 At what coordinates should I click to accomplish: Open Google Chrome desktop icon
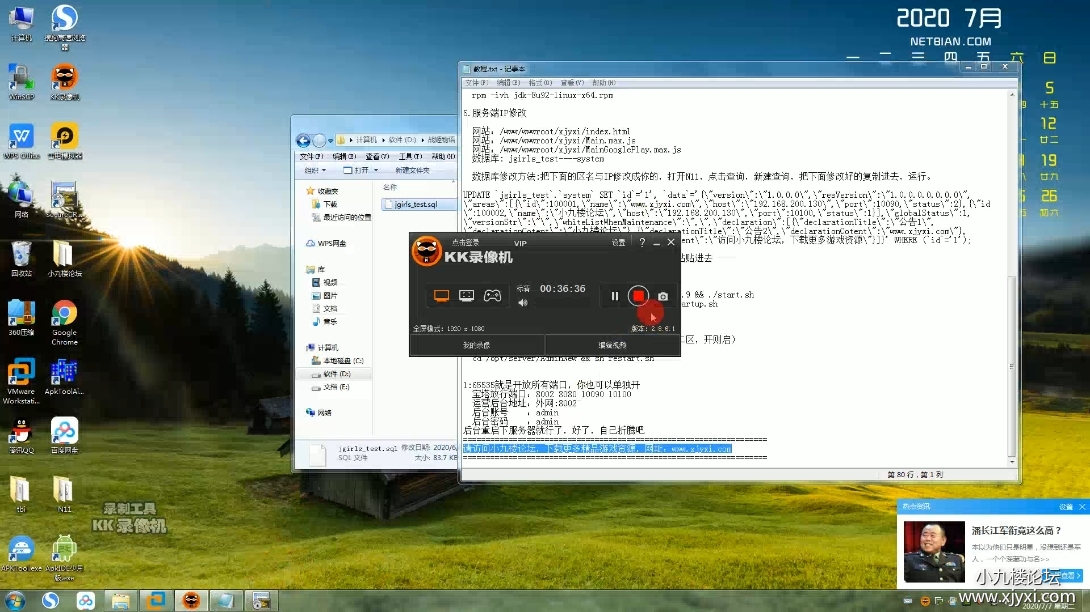pos(64,314)
